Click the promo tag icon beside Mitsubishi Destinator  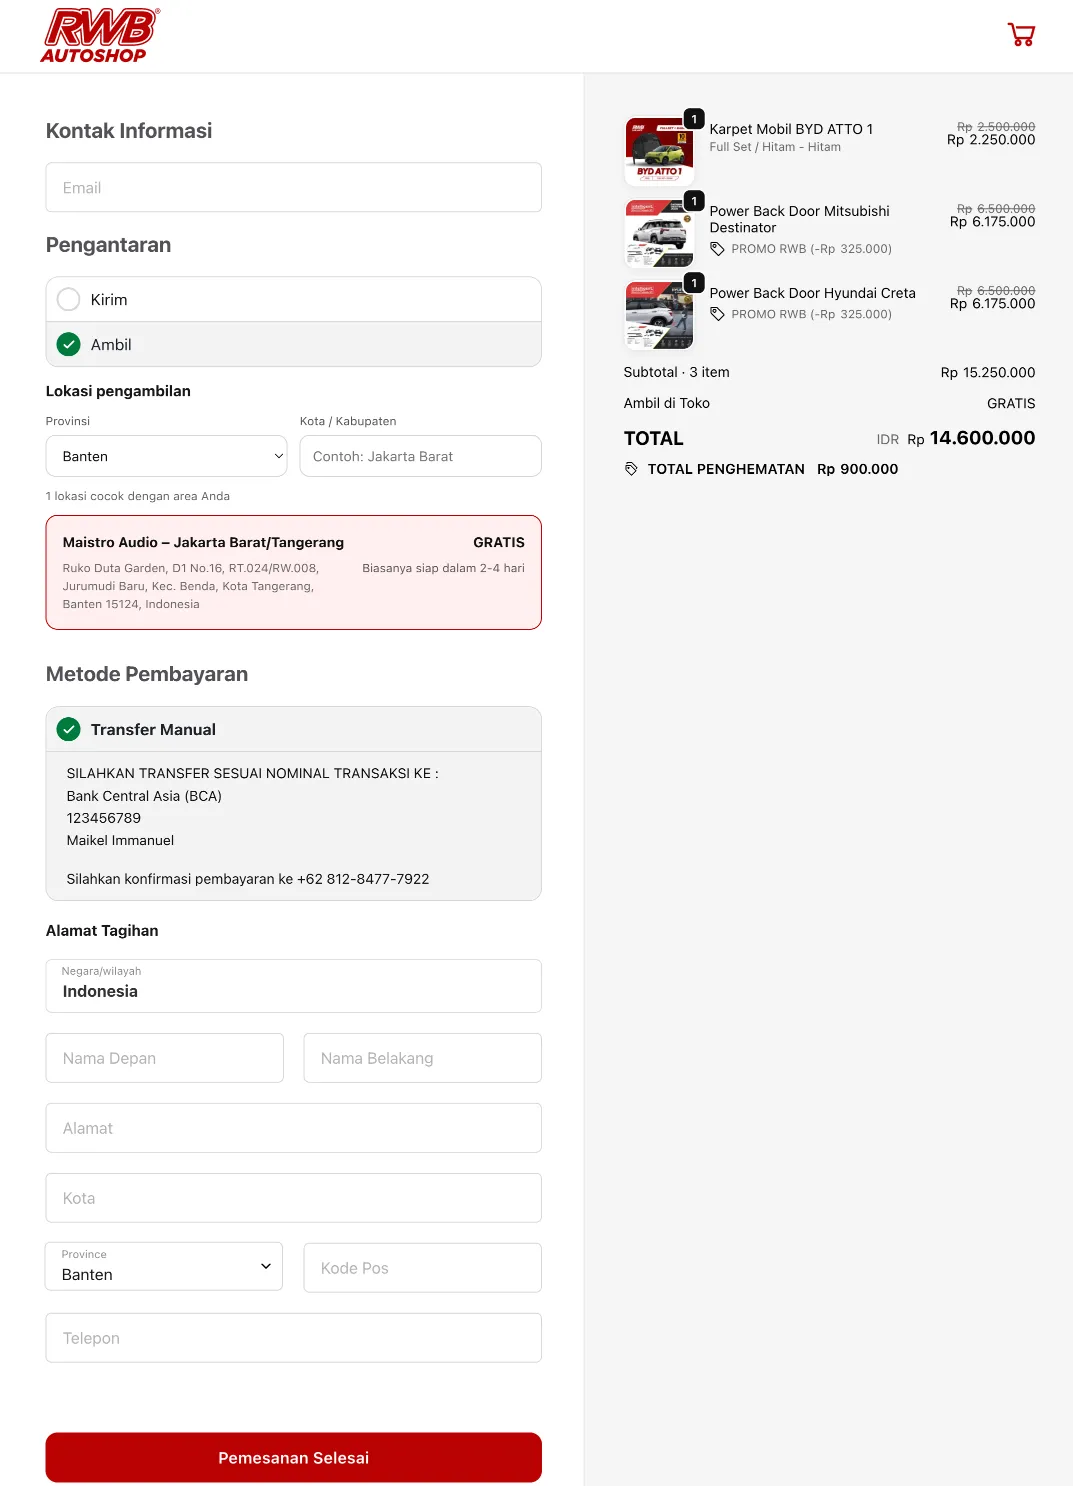[x=718, y=248]
